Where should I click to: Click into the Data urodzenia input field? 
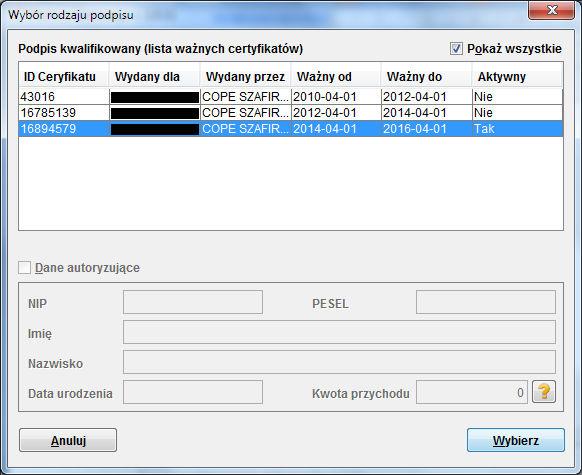pyautogui.click(x=193, y=392)
